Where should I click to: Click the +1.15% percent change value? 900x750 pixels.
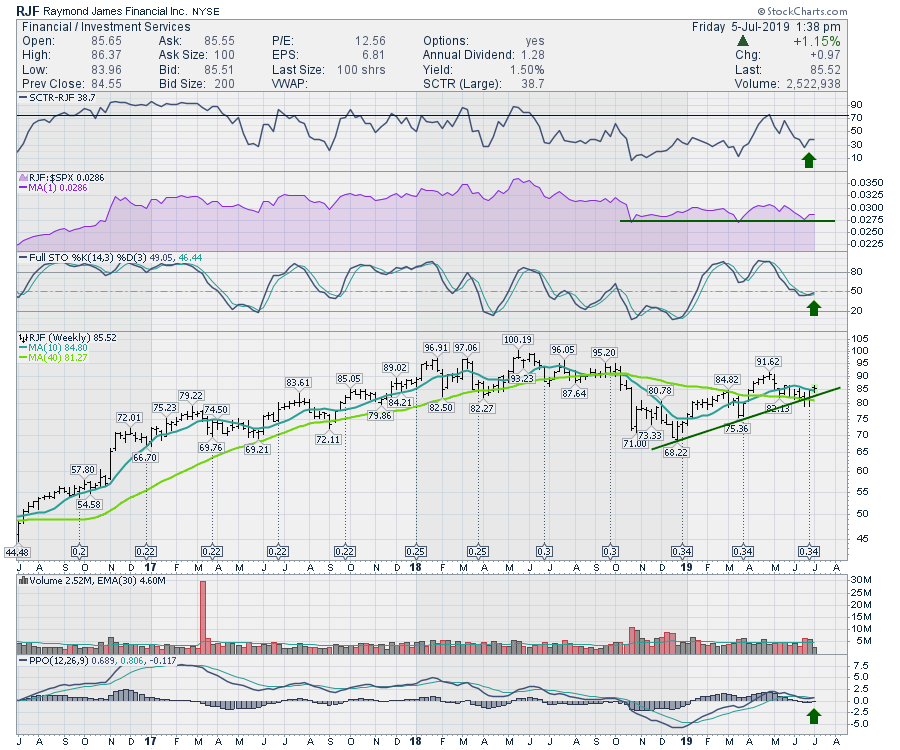(x=817, y=41)
